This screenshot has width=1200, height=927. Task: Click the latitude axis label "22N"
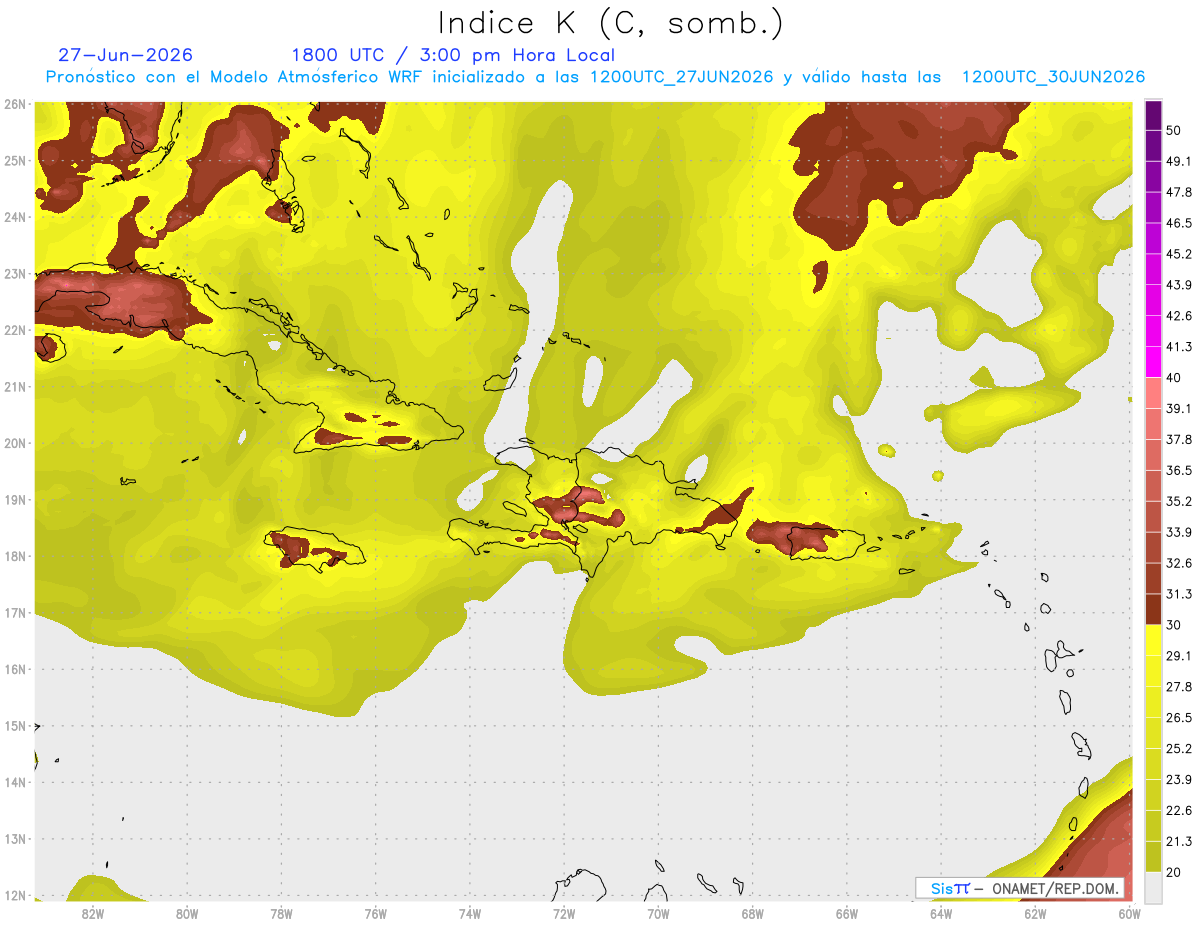click(15, 329)
